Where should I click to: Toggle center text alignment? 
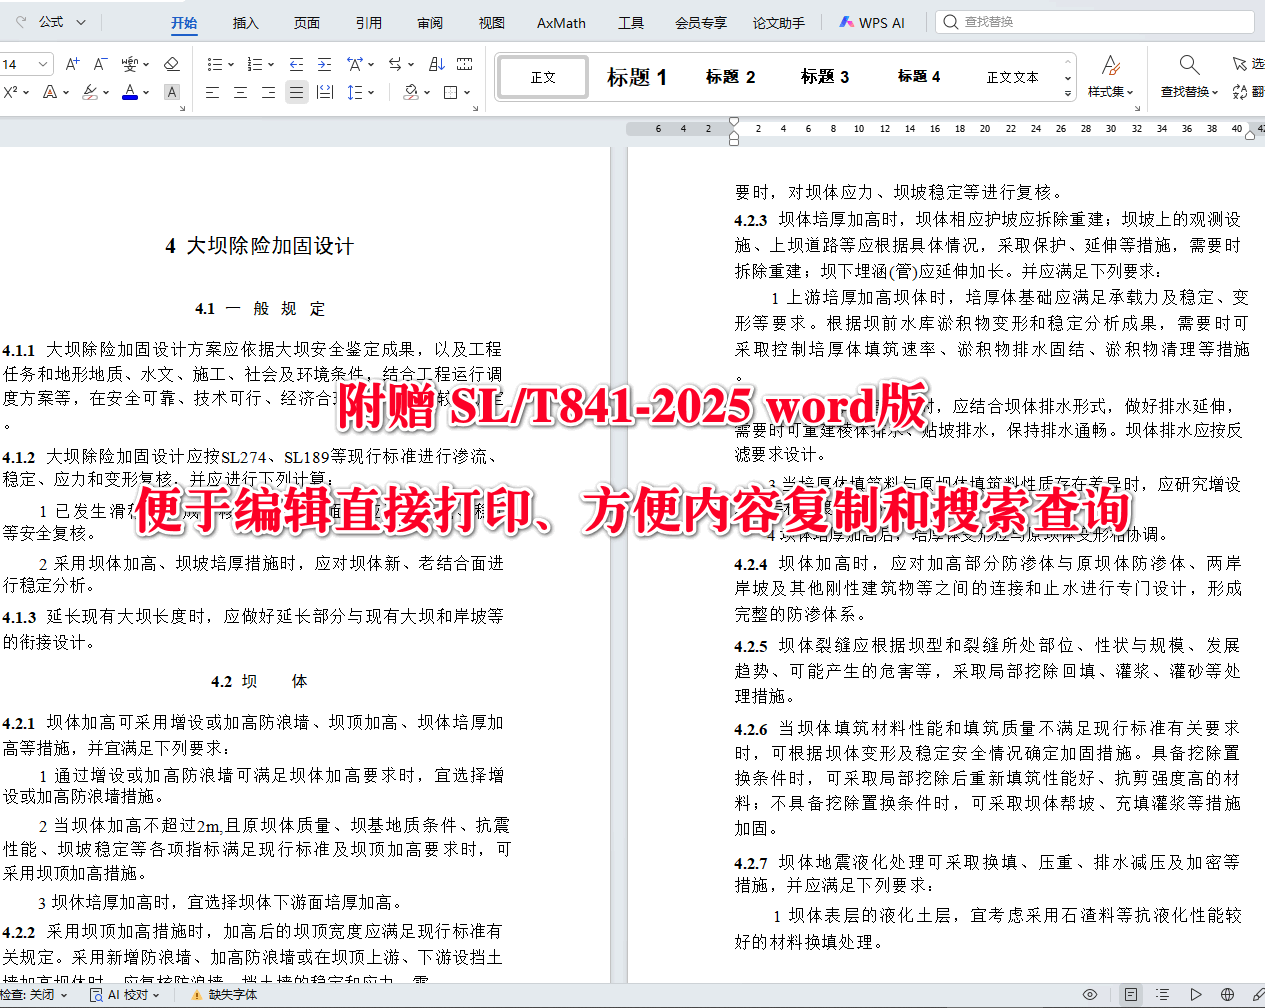pyautogui.click(x=239, y=91)
